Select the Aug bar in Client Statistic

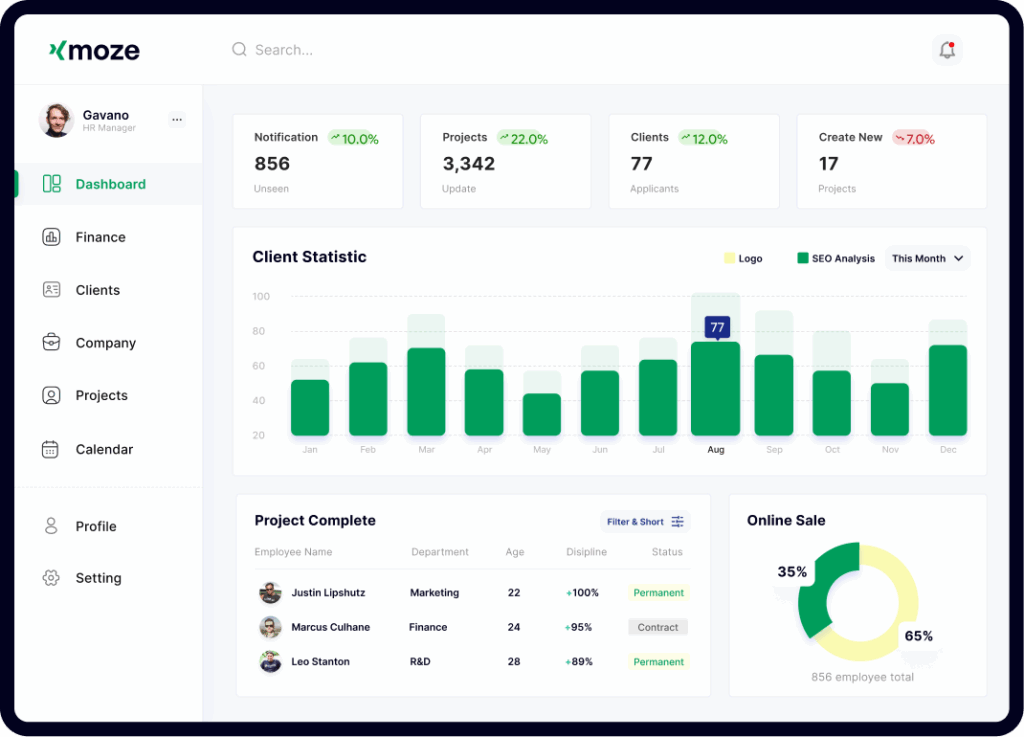click(x=715, y=390)
